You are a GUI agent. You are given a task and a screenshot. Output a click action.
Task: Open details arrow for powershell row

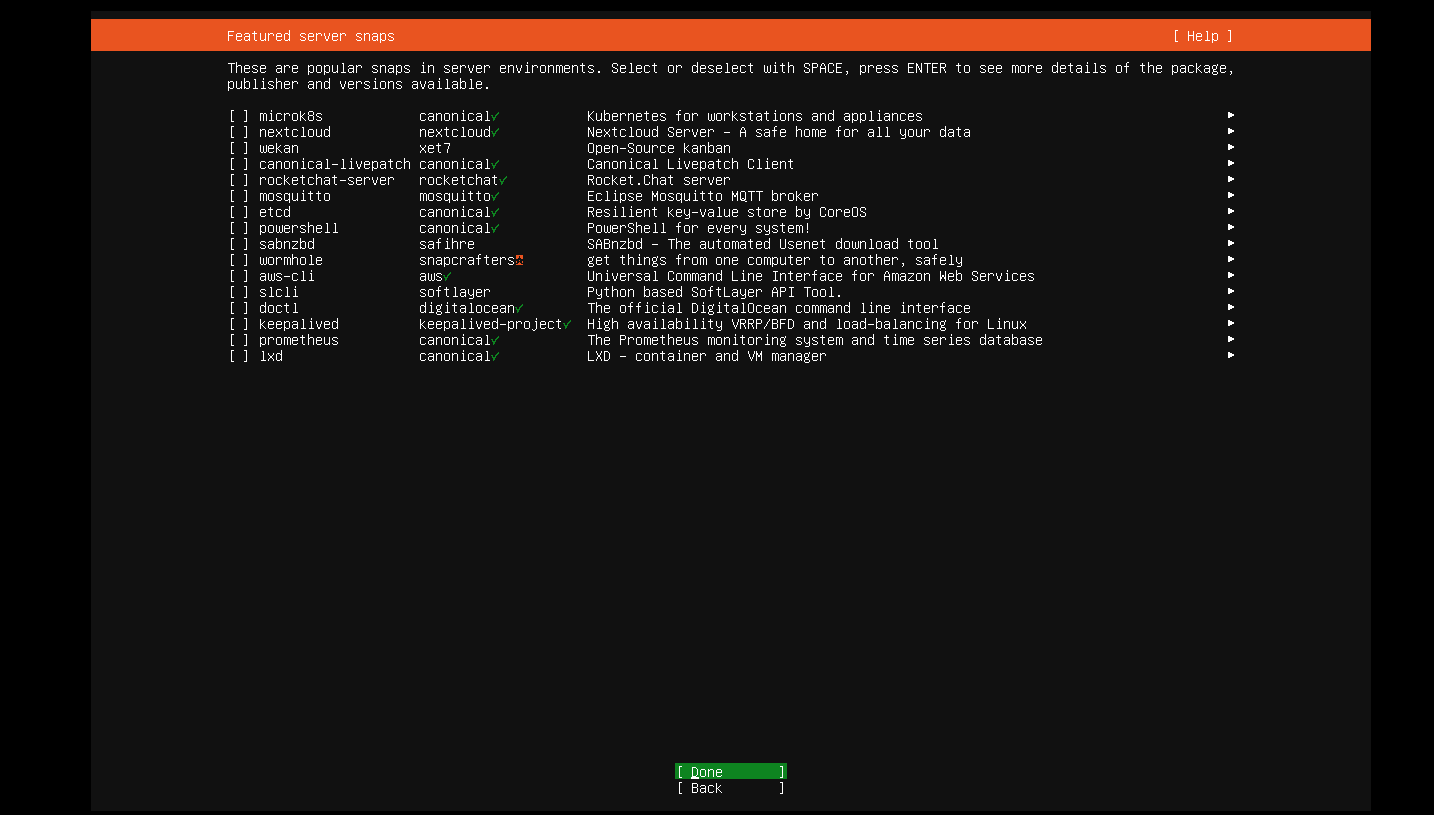point(1231,227)
